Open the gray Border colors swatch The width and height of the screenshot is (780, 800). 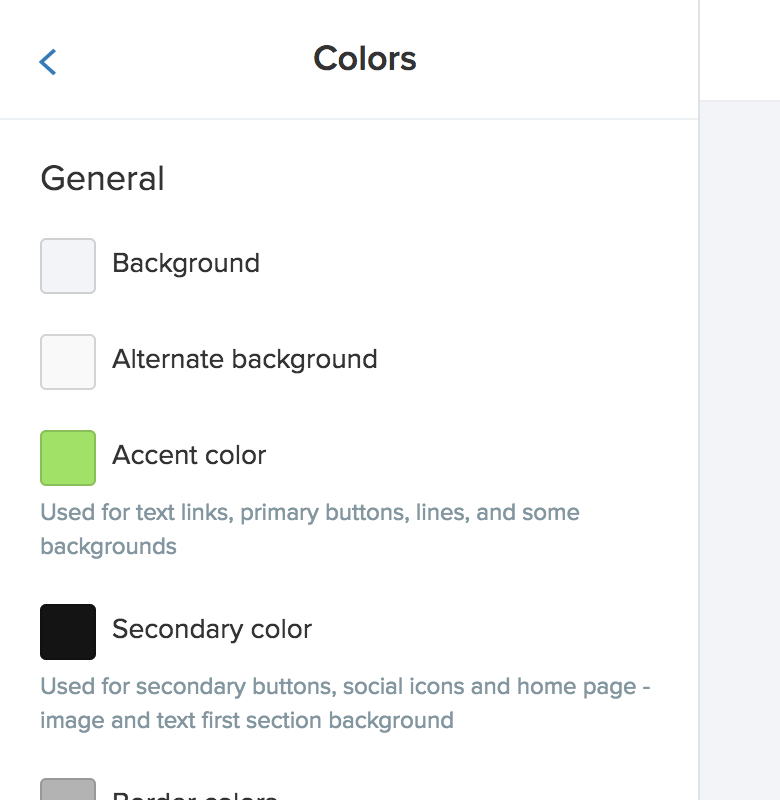[x=68, y=789]
